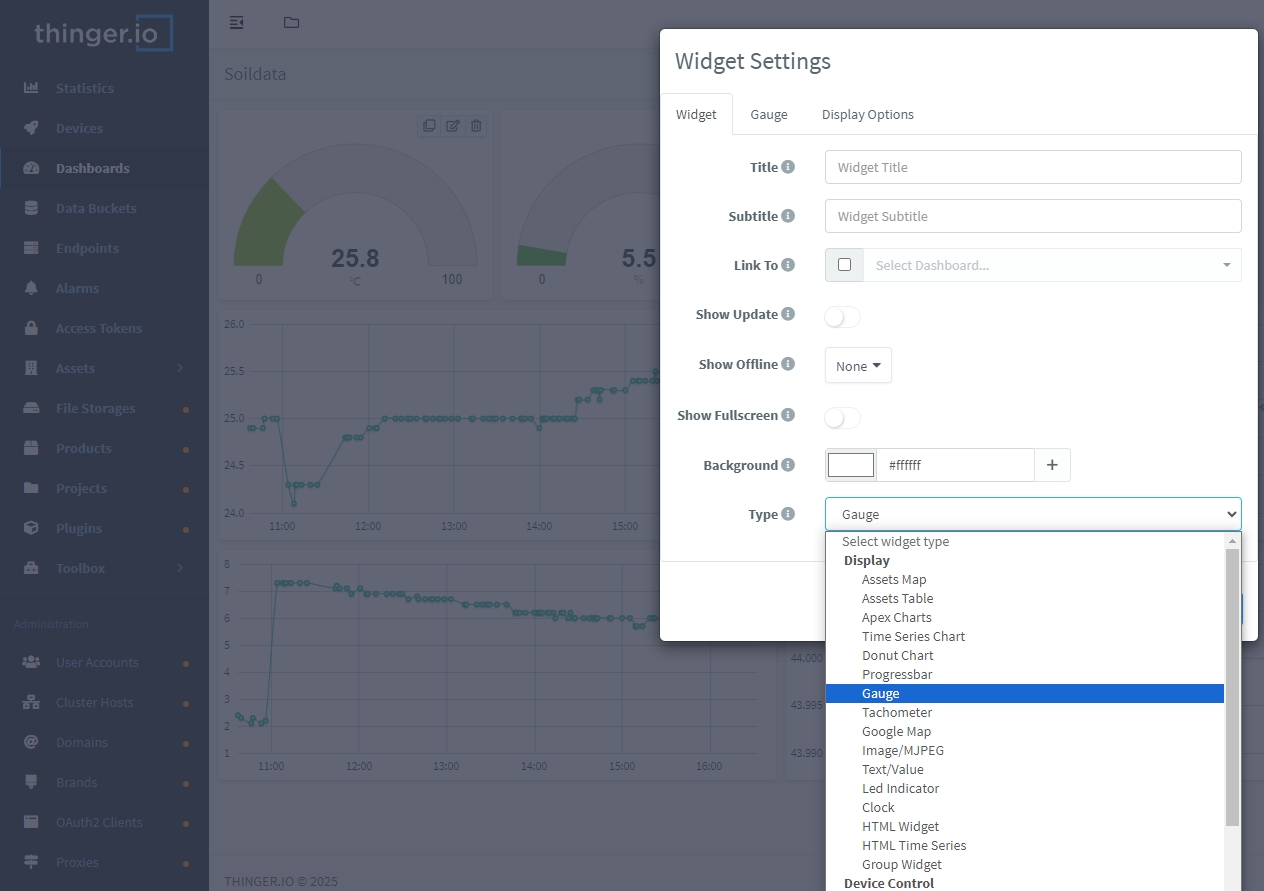Delete the gauge widget using trash icon
Viewport: 1264px width, 891px height.
coord(476,126)
